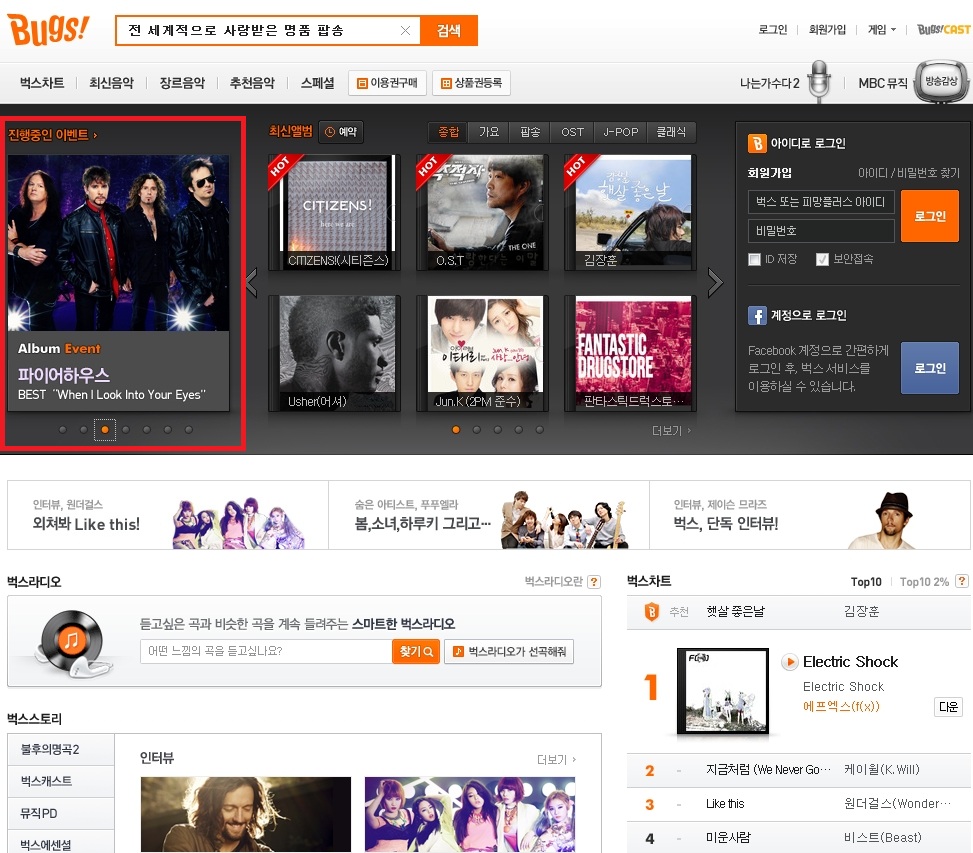
Task: Play Electric Shock with the play icon
Action: coord(789,662)
